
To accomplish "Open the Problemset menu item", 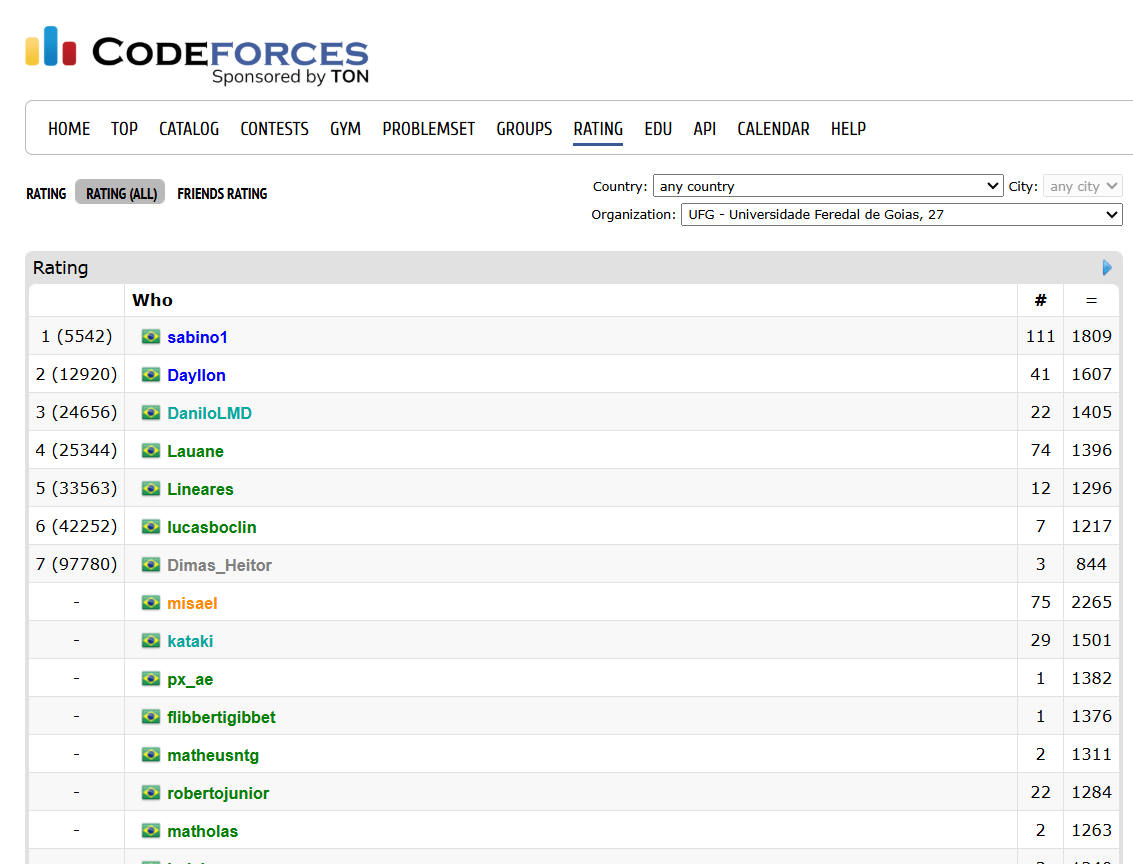I will click(428, 129).
